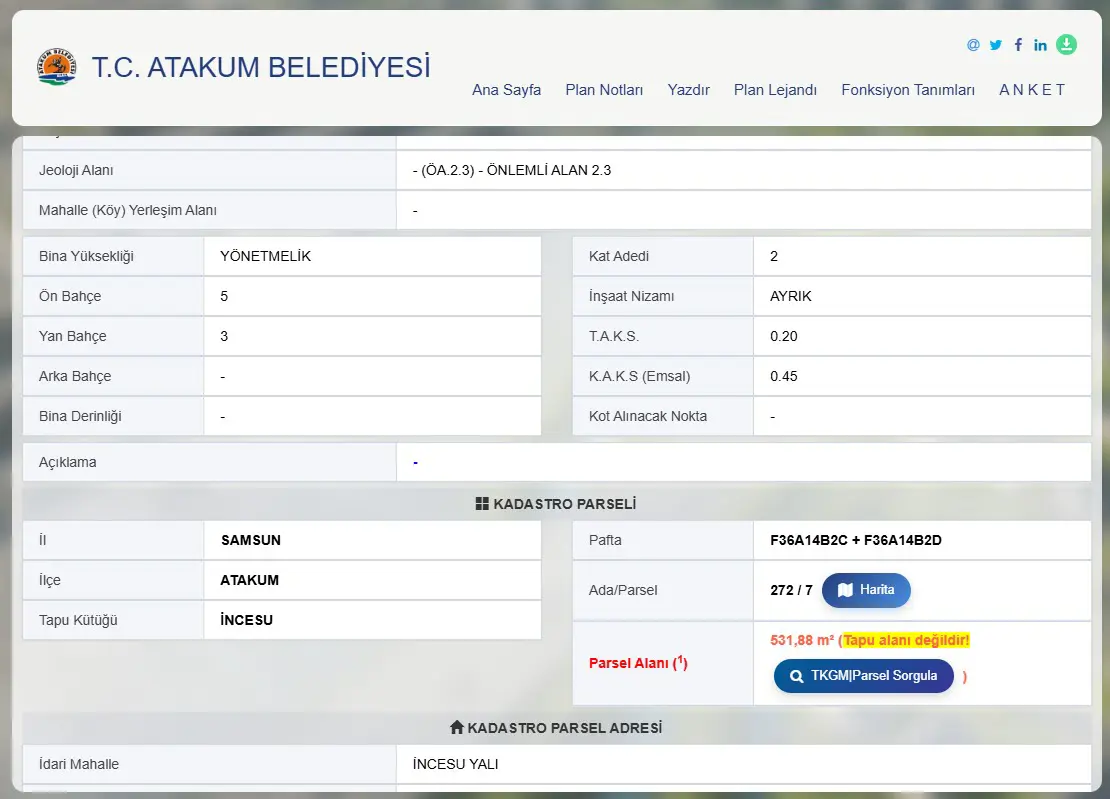Click the Kat Adedi value 2
This screenshot has width=1110, height=799.
pos(774,256)
